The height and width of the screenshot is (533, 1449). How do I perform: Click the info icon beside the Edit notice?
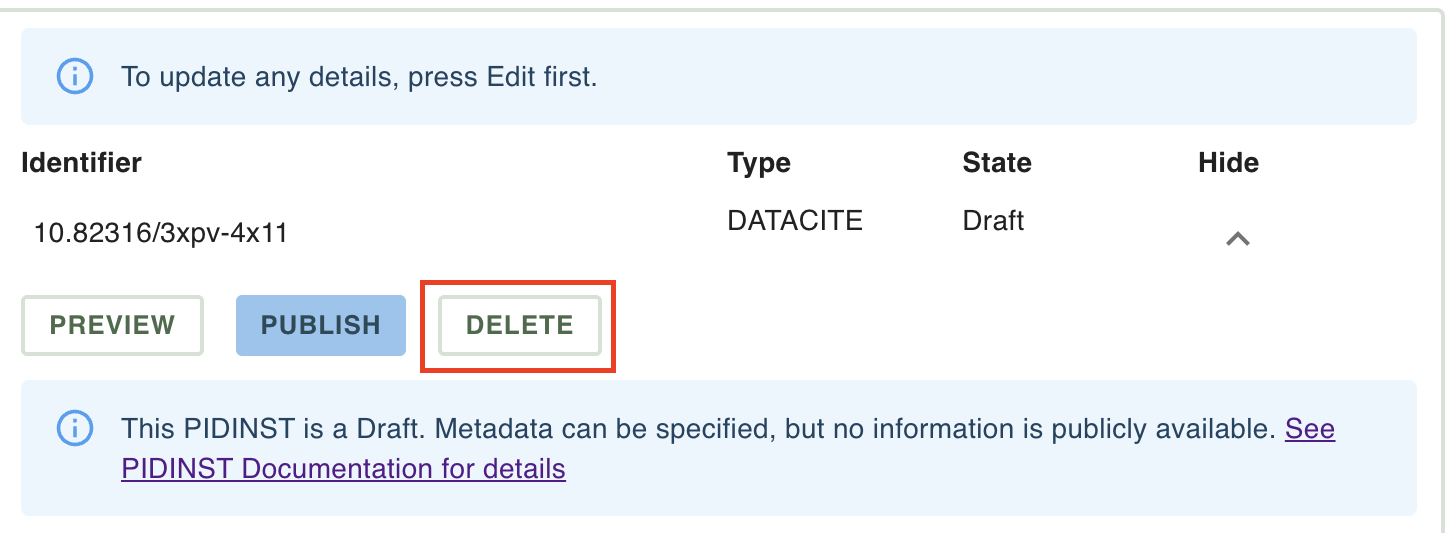pyautogui.click(x=75, y=76)
